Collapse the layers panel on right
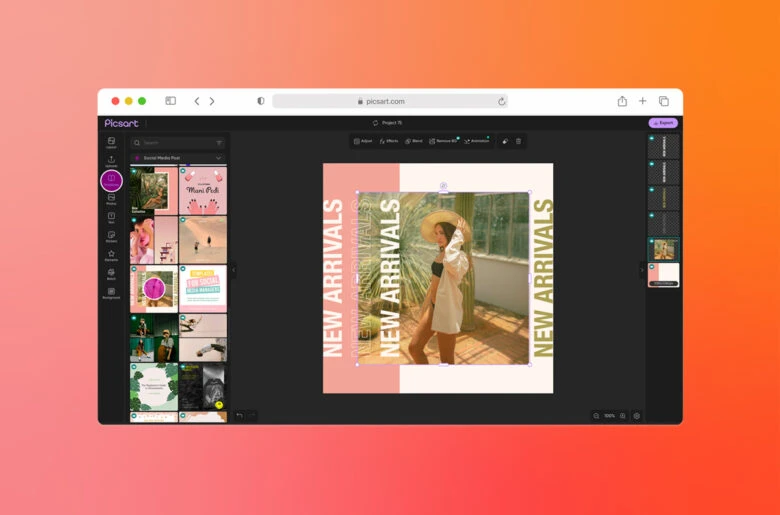The image size is (780, 515). [642, 270]
